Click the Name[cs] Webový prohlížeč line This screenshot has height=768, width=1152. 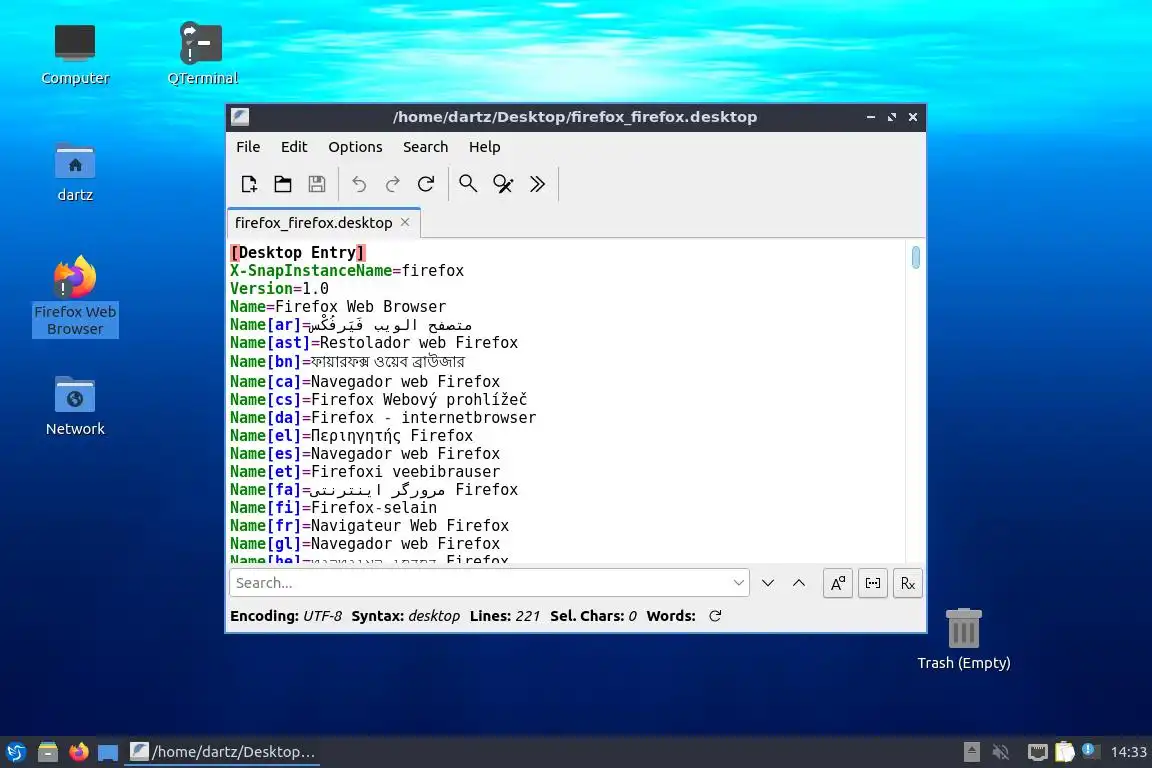click(378, 400)
